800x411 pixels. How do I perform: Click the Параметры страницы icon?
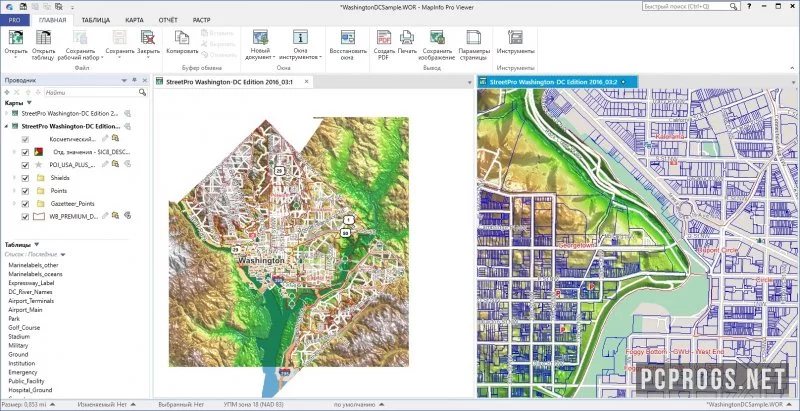pyautogui.click(x=473, y=38)
